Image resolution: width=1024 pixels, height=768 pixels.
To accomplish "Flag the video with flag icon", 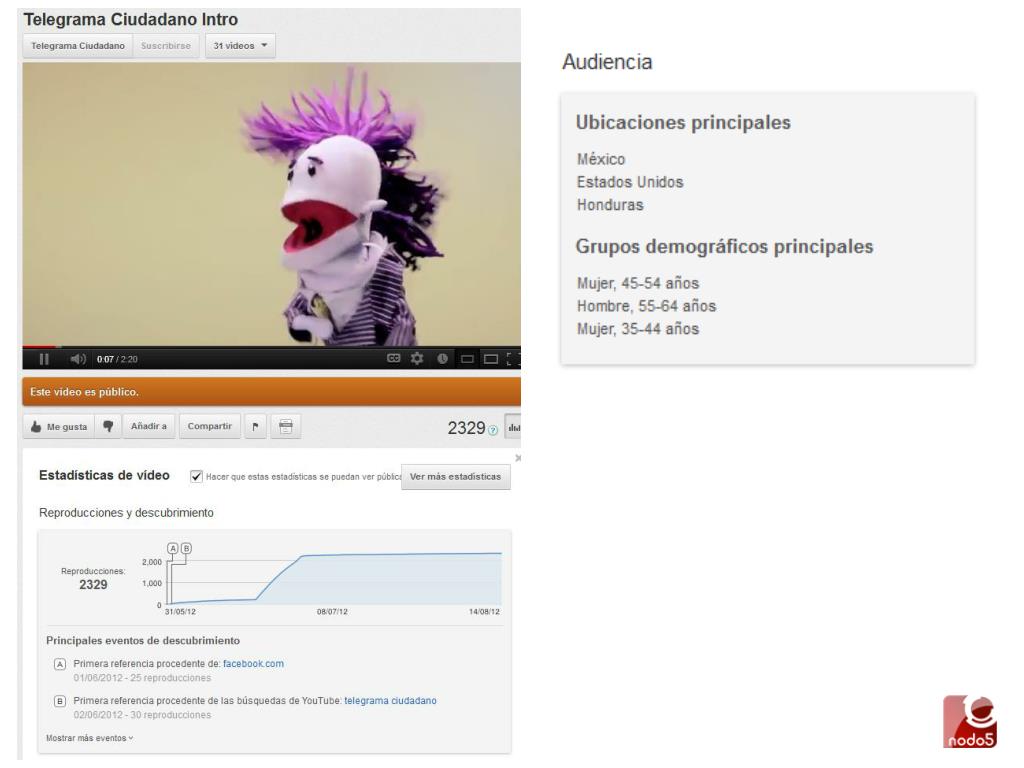I will point(255,427).
